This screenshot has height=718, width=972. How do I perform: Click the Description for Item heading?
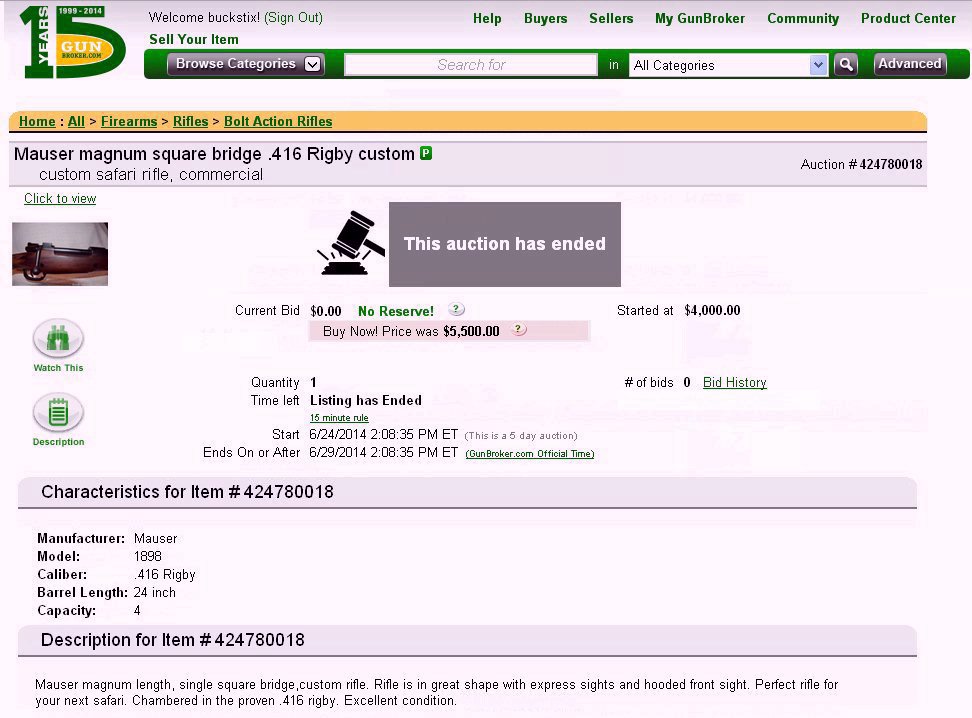point(172,640)
